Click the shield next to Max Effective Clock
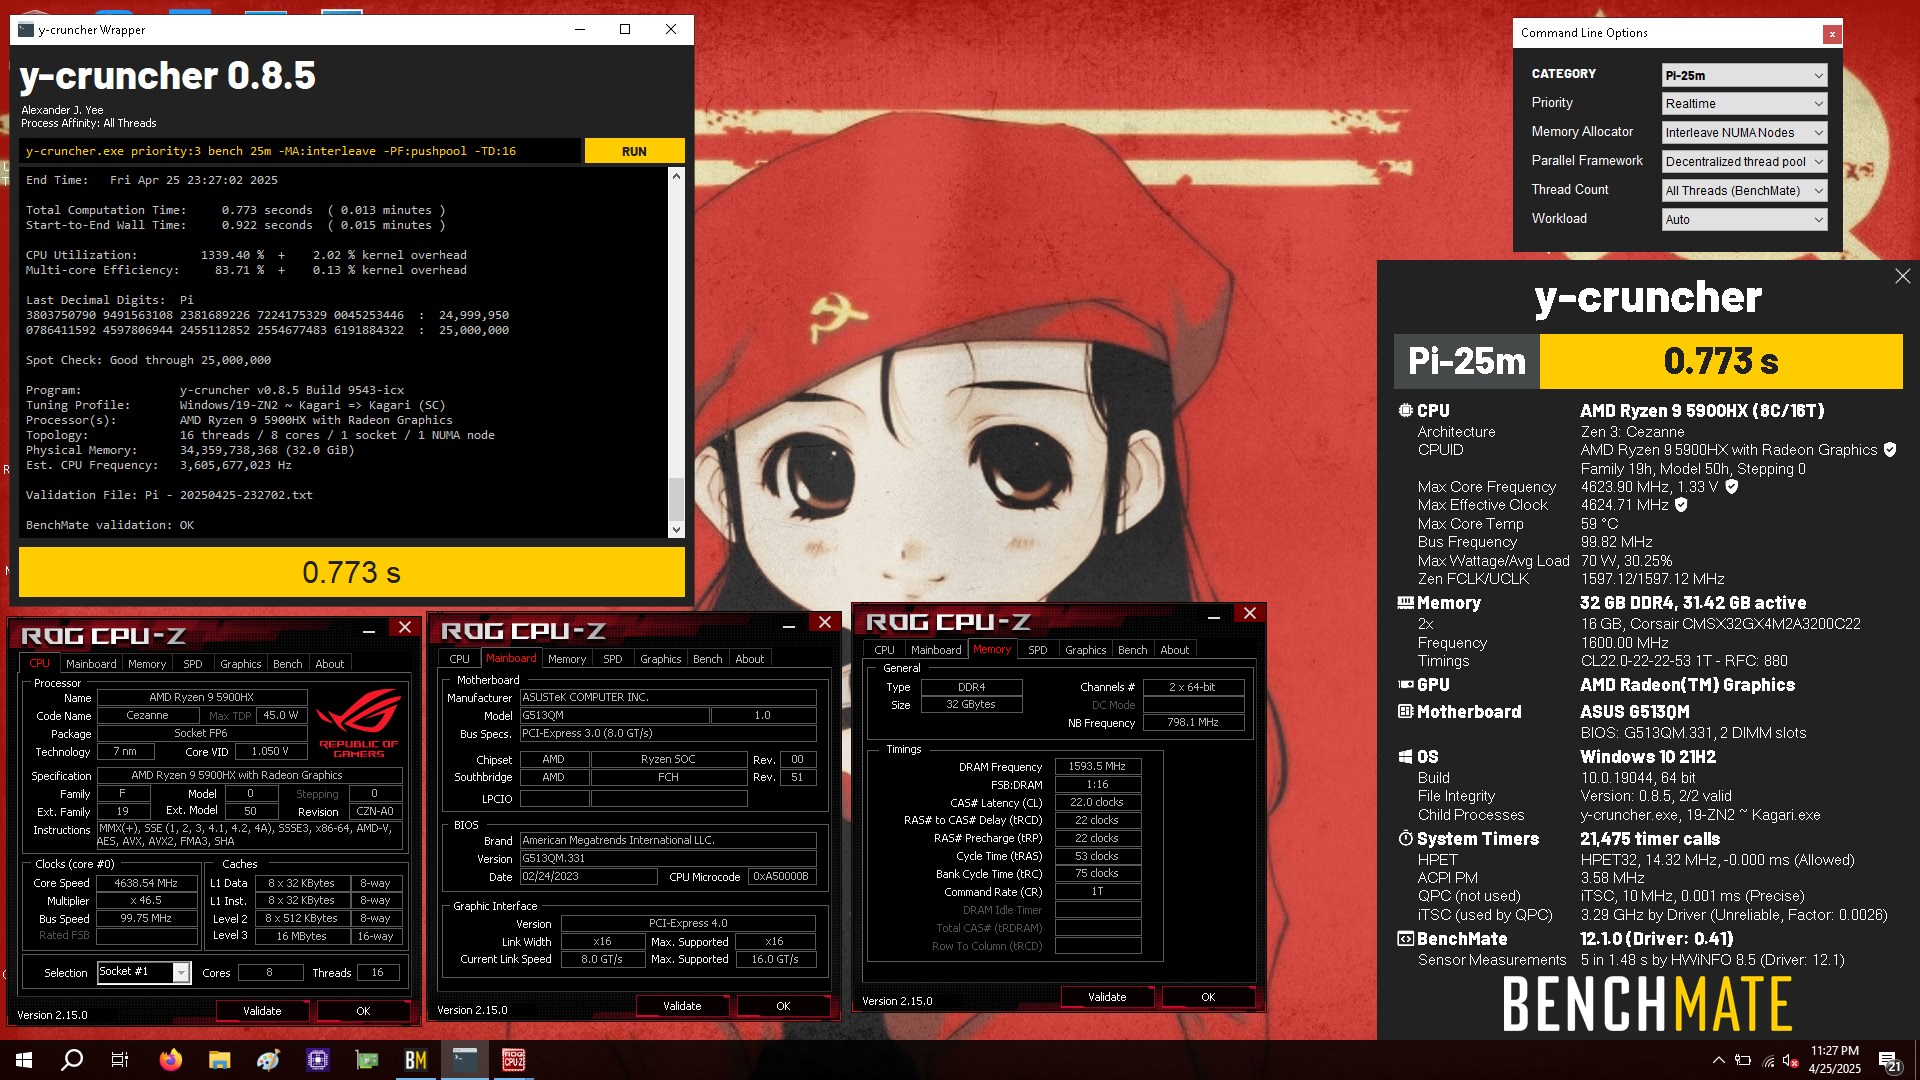The width and height of the screenshot is (1920, 1080). point(1681,505)
